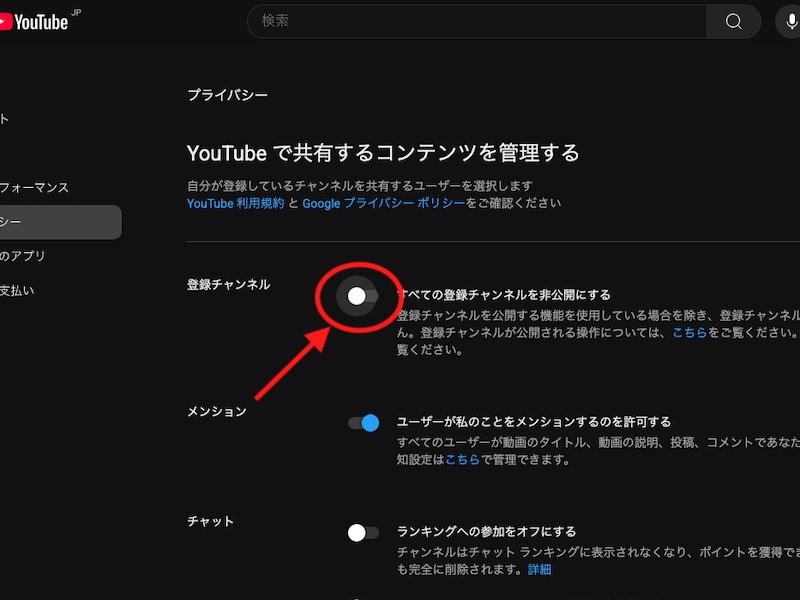Click the JP label next to the logo

pos(74,13)
